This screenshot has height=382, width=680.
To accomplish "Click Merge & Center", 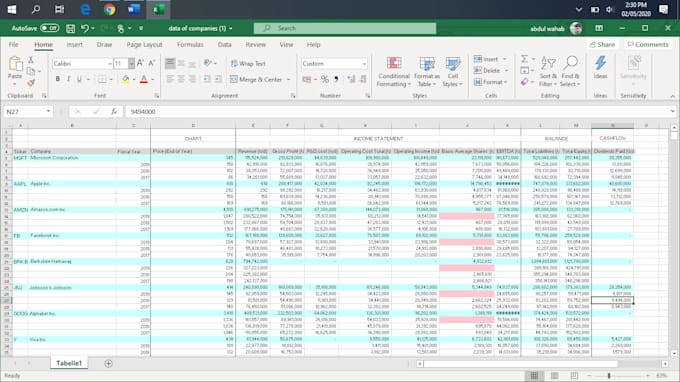I will click(256, 79).
